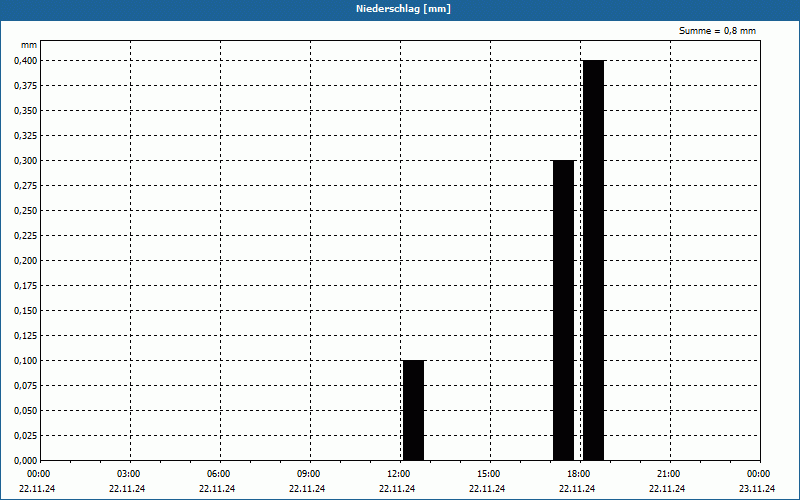This screenshot has height=500, width=800.
Task: Select the 0,300 mm bar before 18:00
Action: 563,310
